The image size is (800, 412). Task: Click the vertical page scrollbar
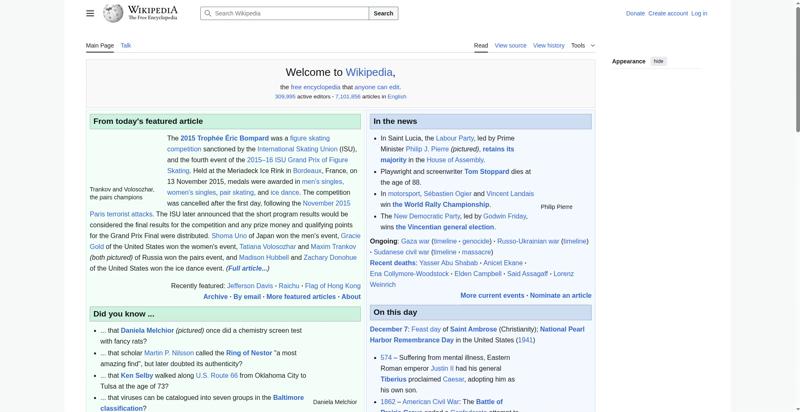click(x=795, y=200)
